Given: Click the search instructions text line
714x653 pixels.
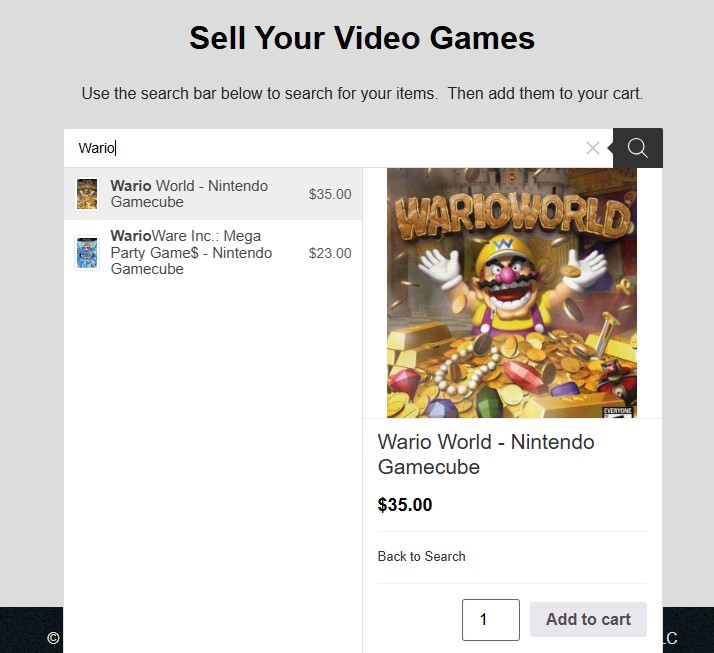Looking at the screenshot, I should [x=362, y=93].
